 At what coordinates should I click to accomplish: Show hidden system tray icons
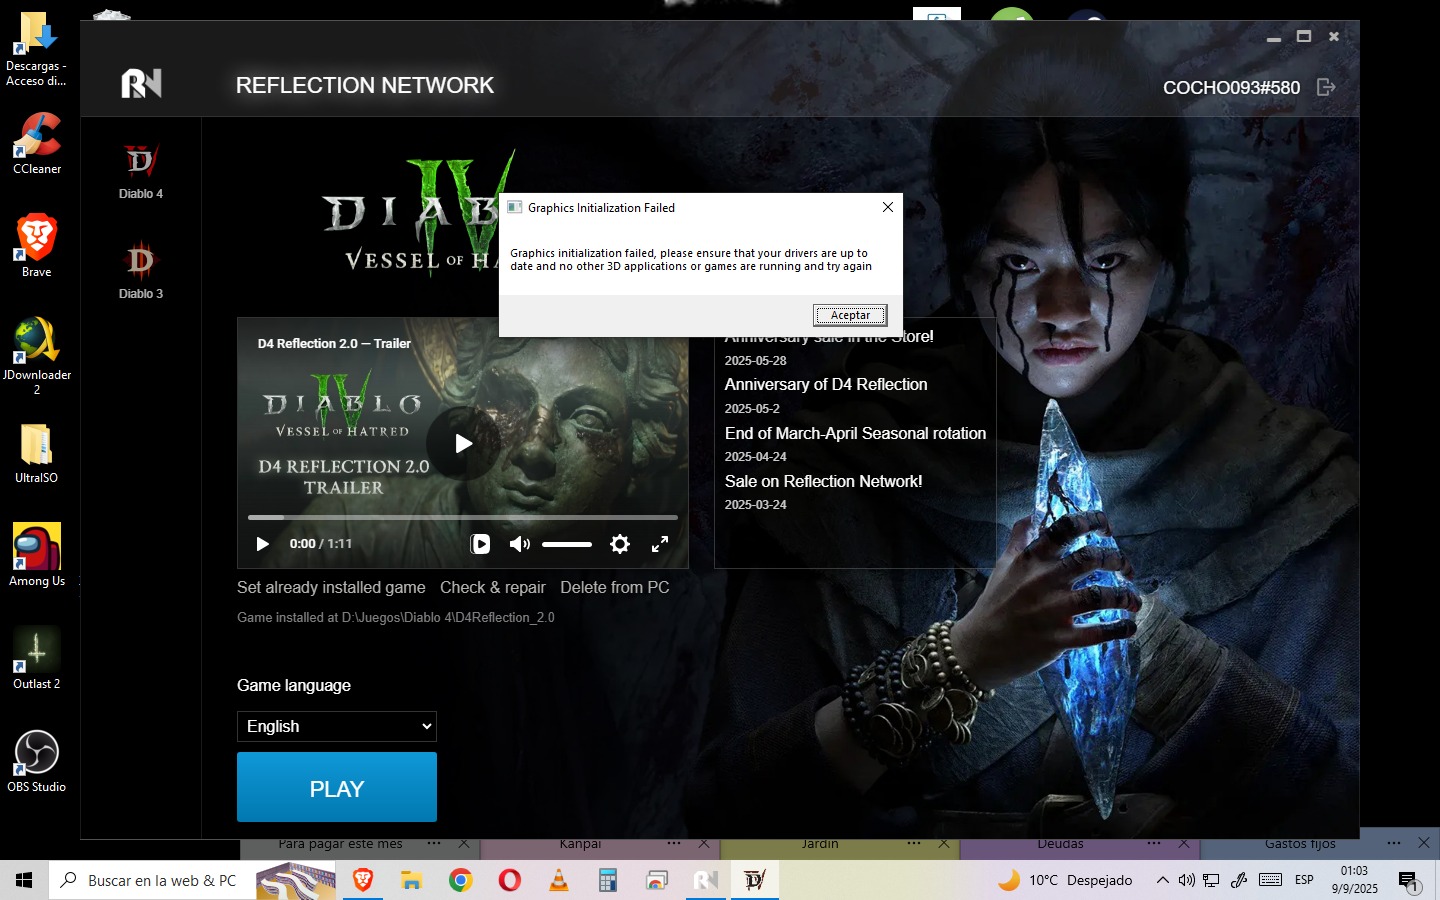click(x=1162, y=880)
